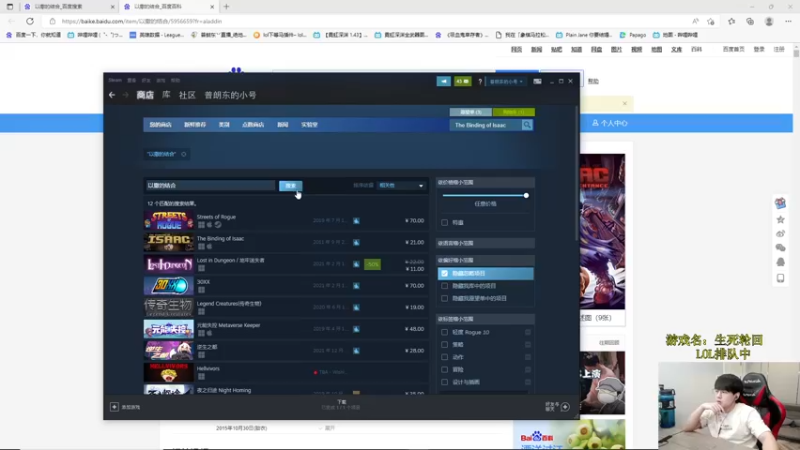This screenshot has width=800, height=450.
Task: Click bell icon in Baidu side toolbar
Action: click(x=780, y=262)
